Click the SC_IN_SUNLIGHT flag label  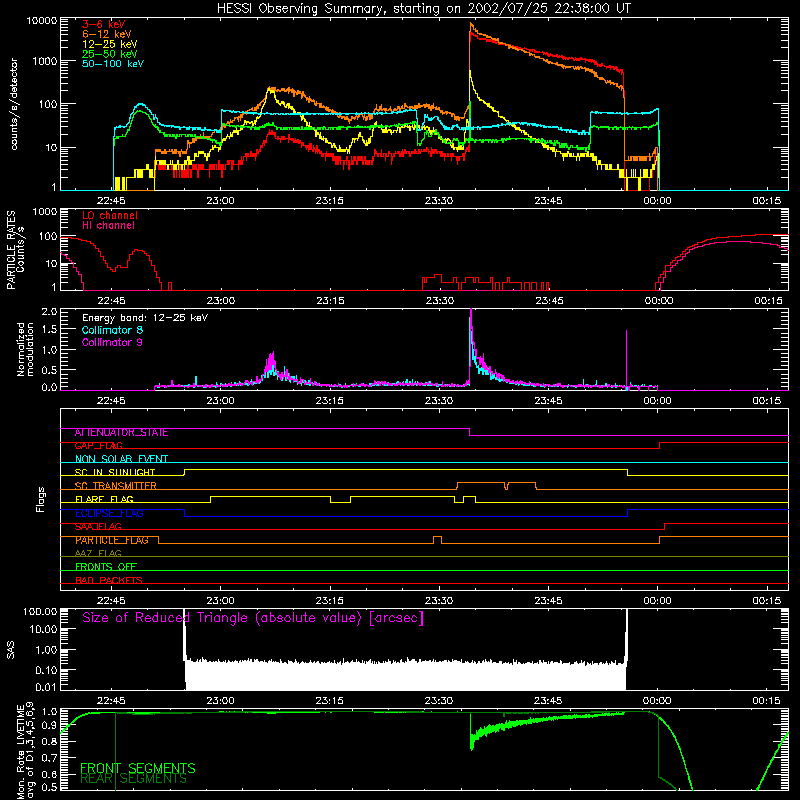pos(115,472)
